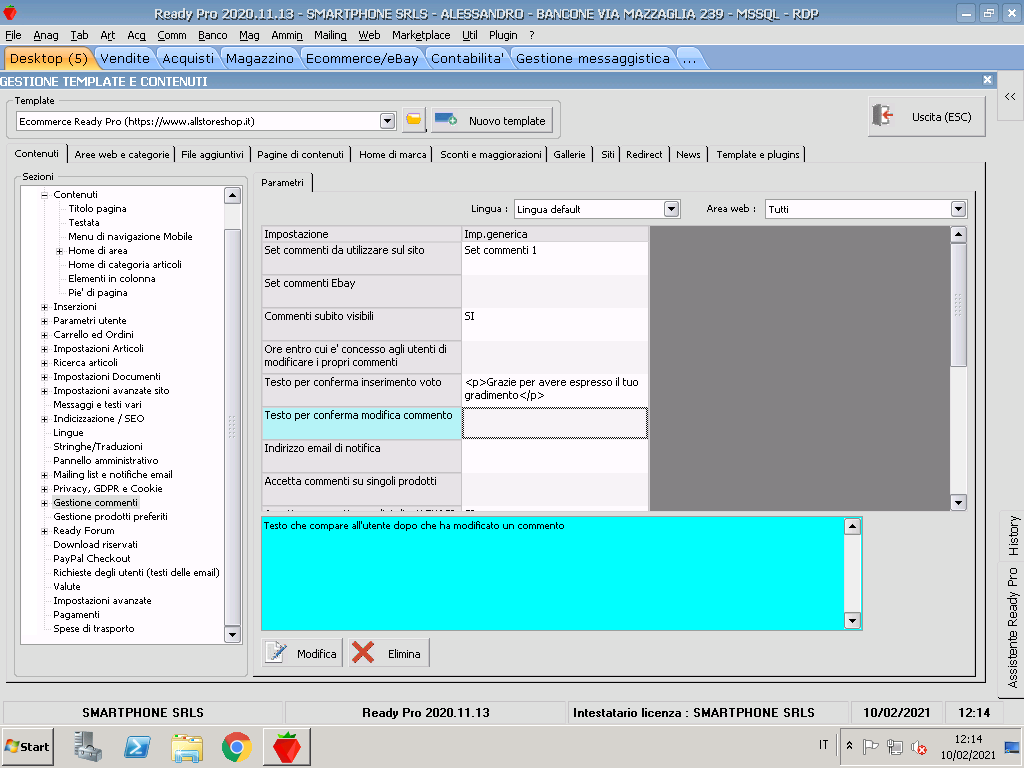Click the Commenti subito visibili SI value
The image size is (1024, 768).
coord(554,325)
